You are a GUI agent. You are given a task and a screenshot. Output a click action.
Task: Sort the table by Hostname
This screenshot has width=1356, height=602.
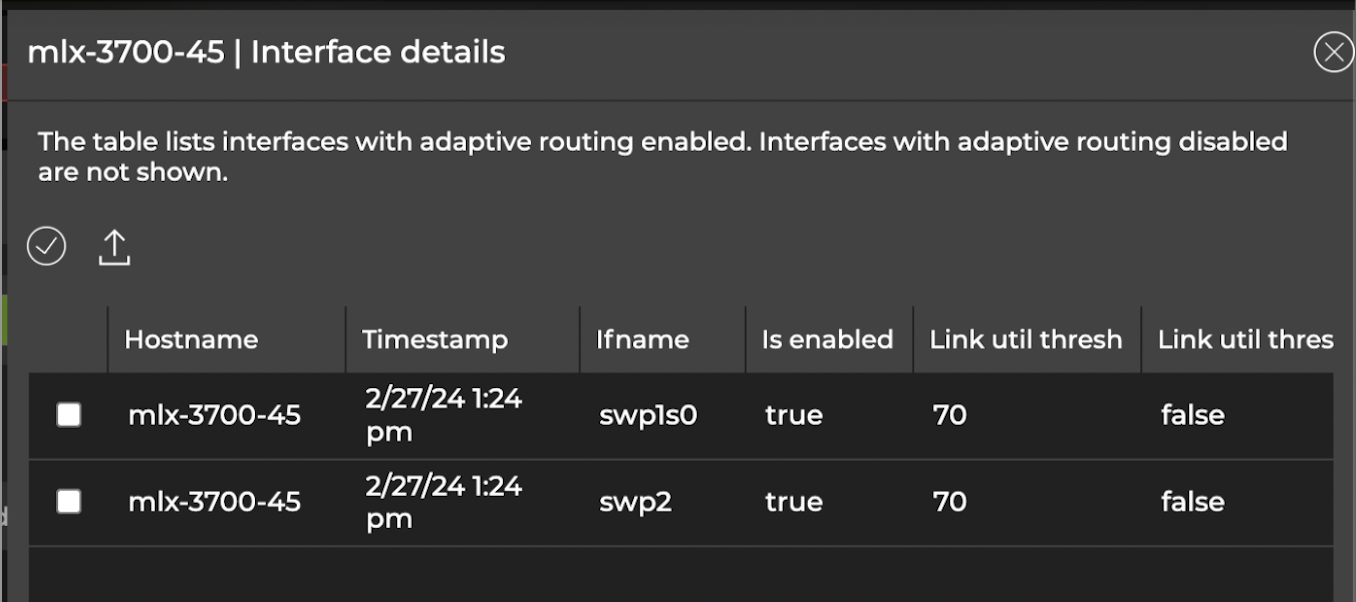pos(189,340)
